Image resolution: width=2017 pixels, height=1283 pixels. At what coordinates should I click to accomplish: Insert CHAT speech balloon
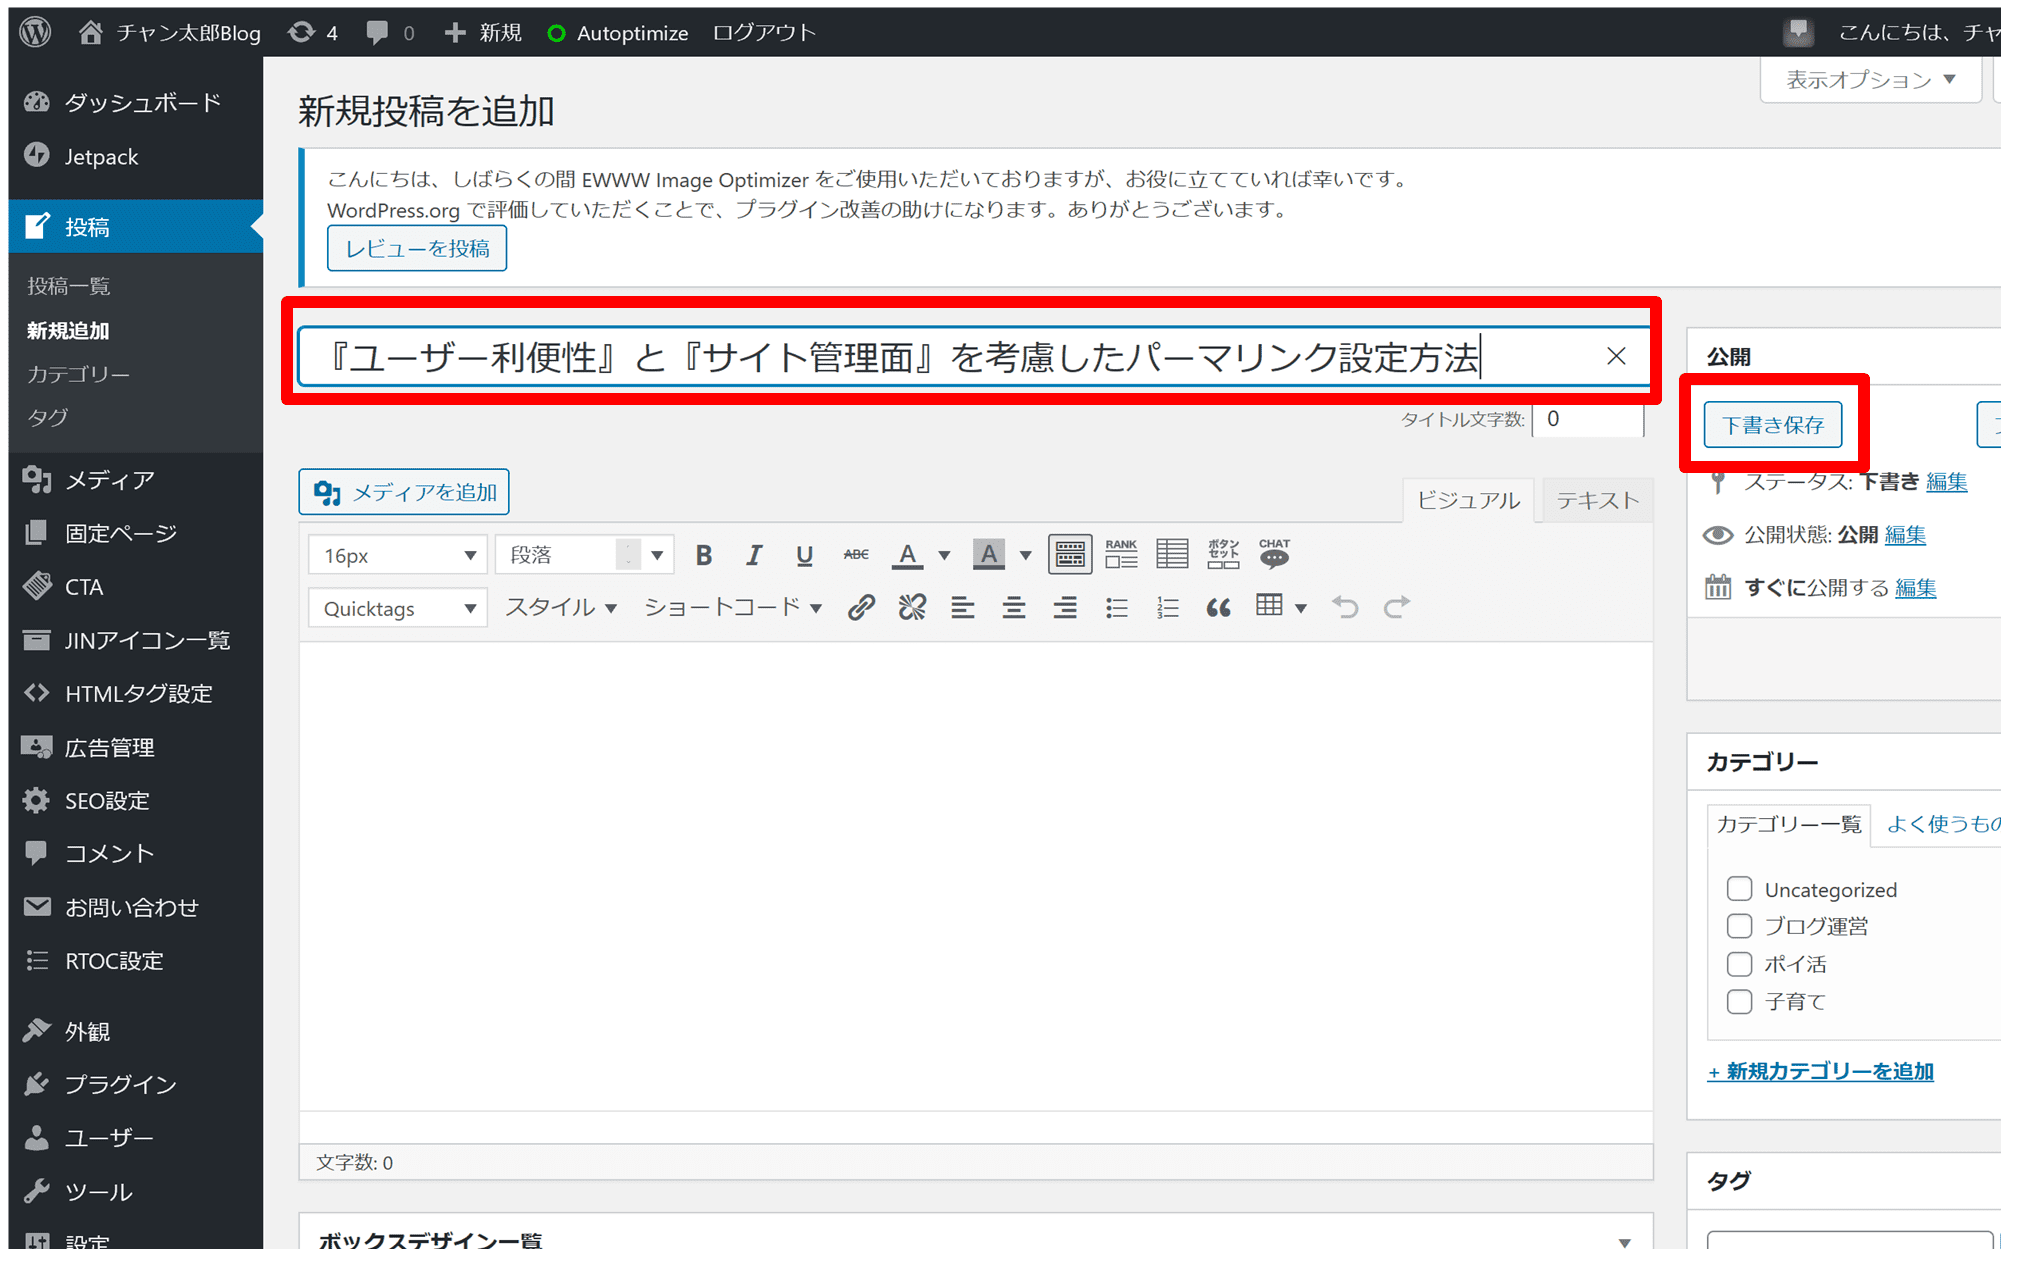tap(1274, 554)
